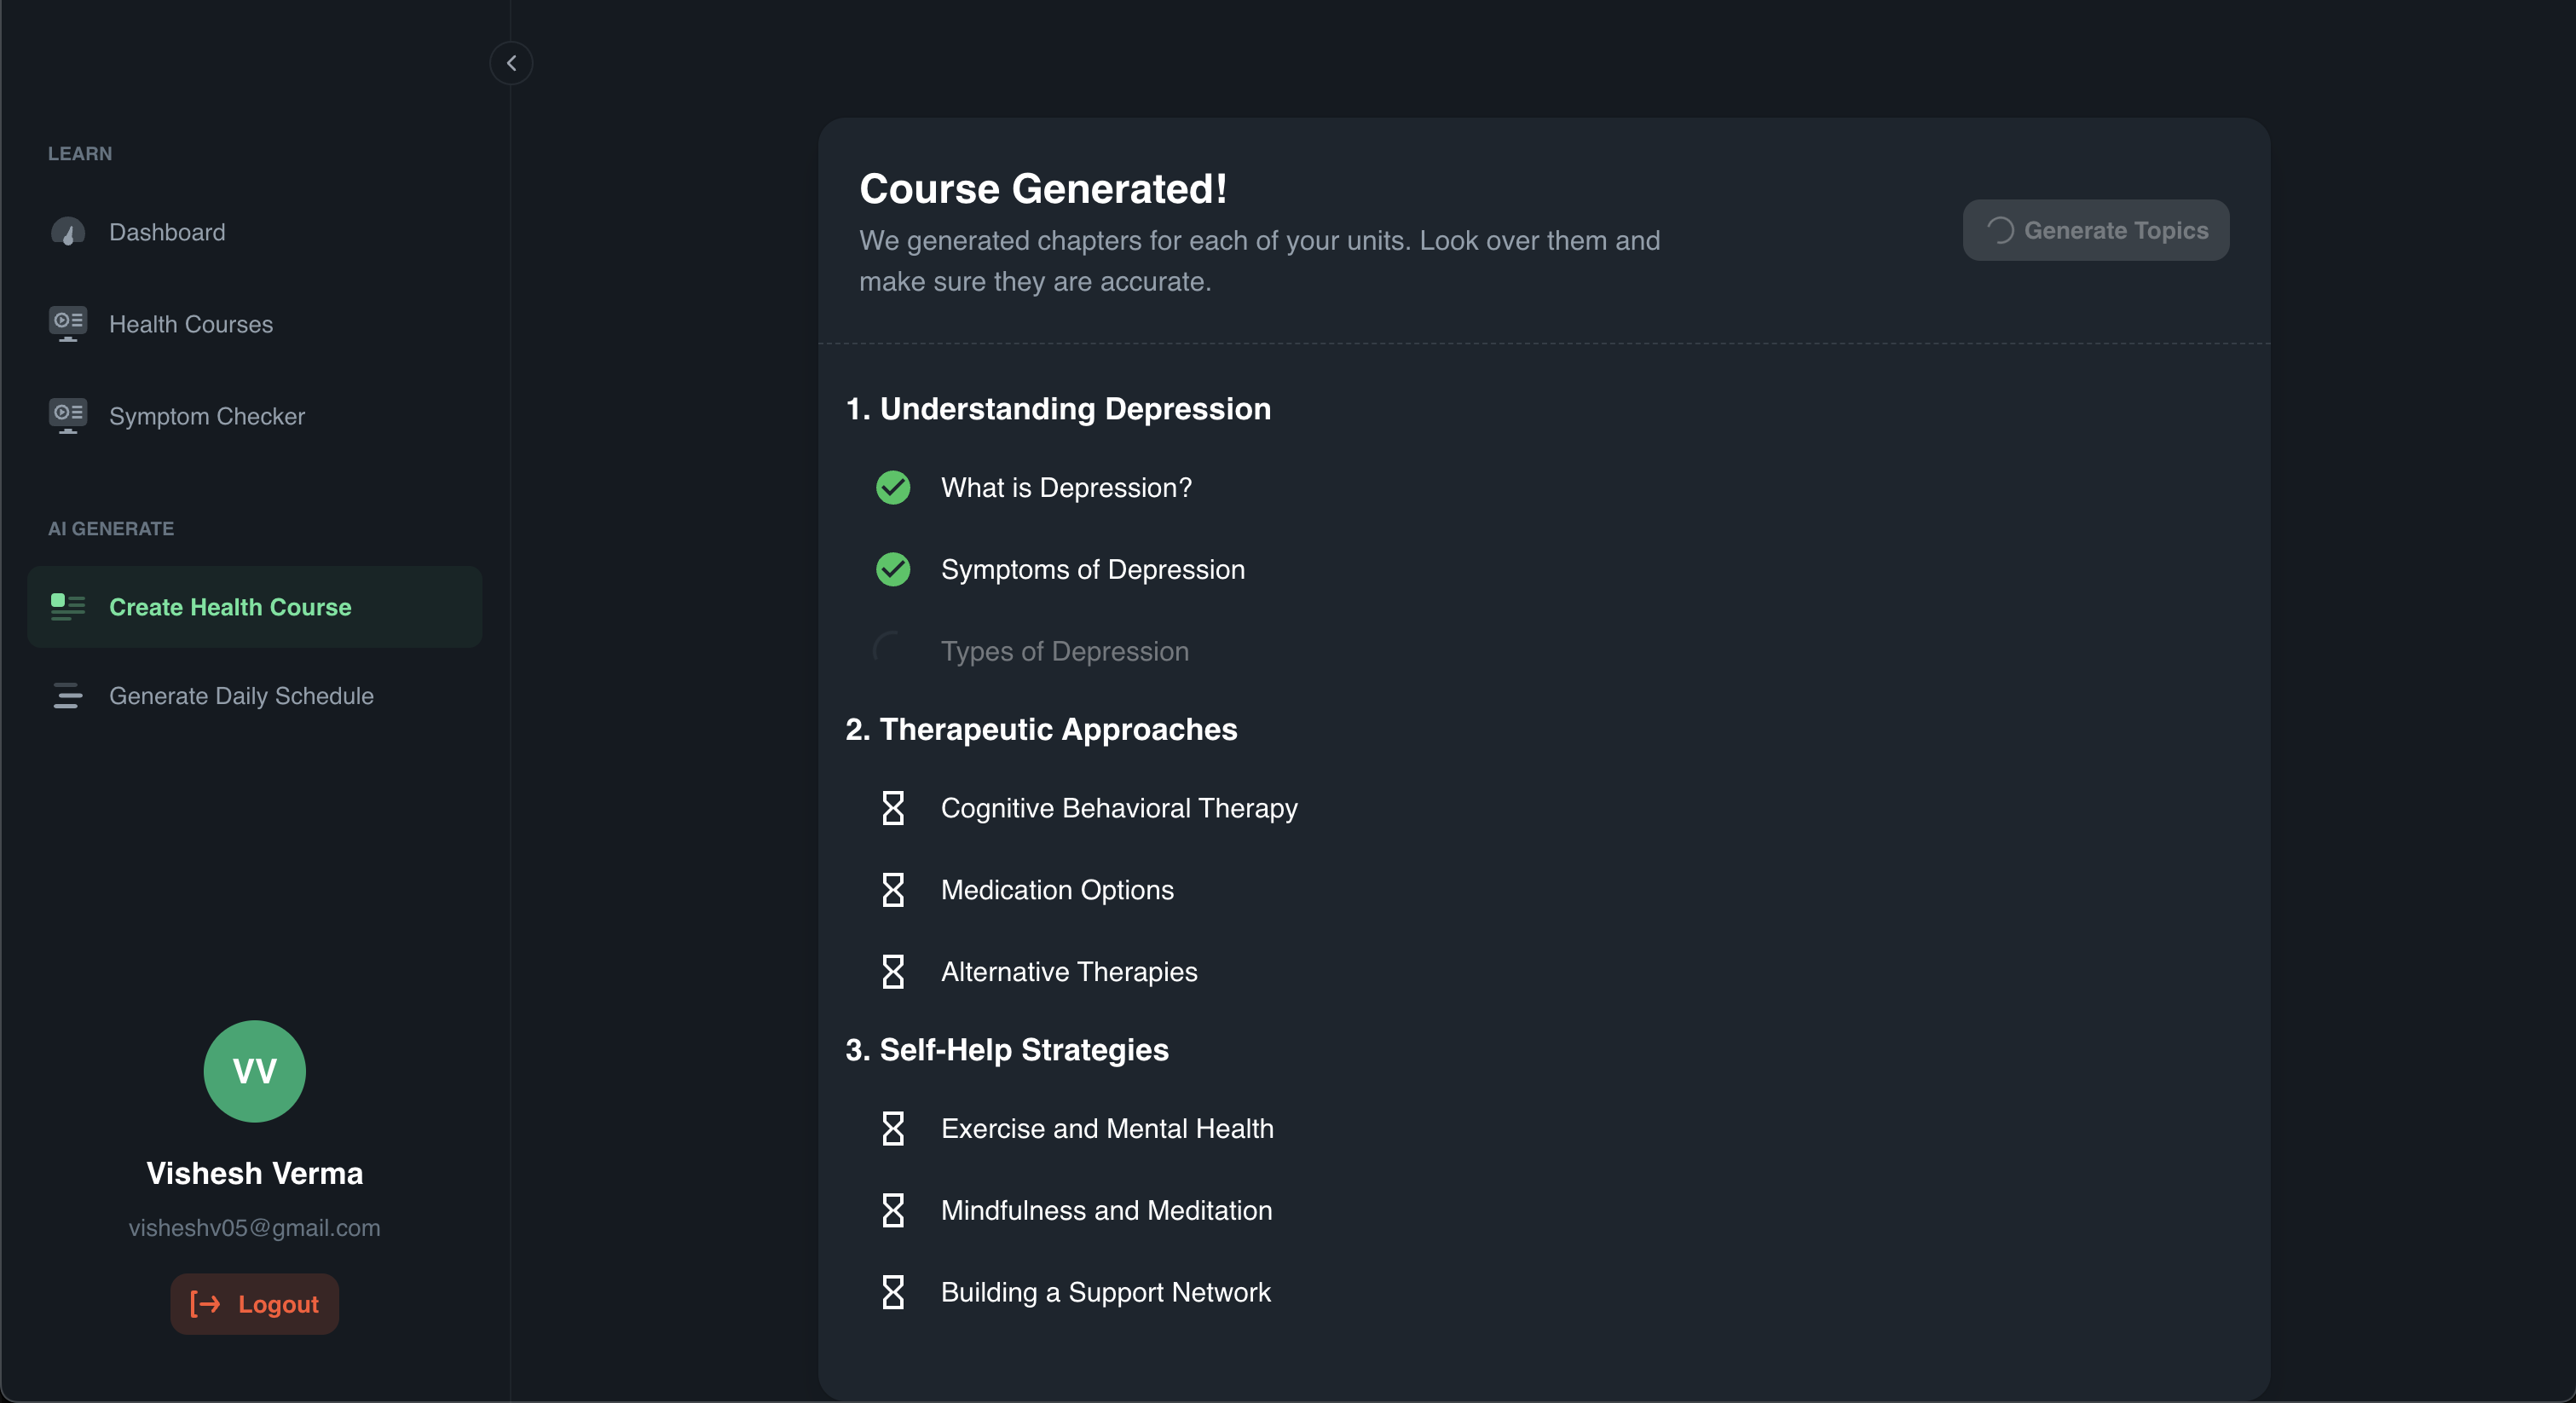
Task: Click the Symptom Checker monitor icon
Action: pos(67,416)
